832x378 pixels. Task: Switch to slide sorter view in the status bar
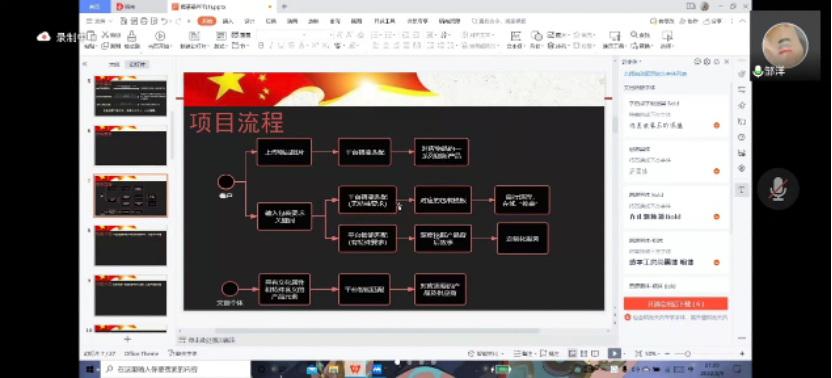pos(584,354)
